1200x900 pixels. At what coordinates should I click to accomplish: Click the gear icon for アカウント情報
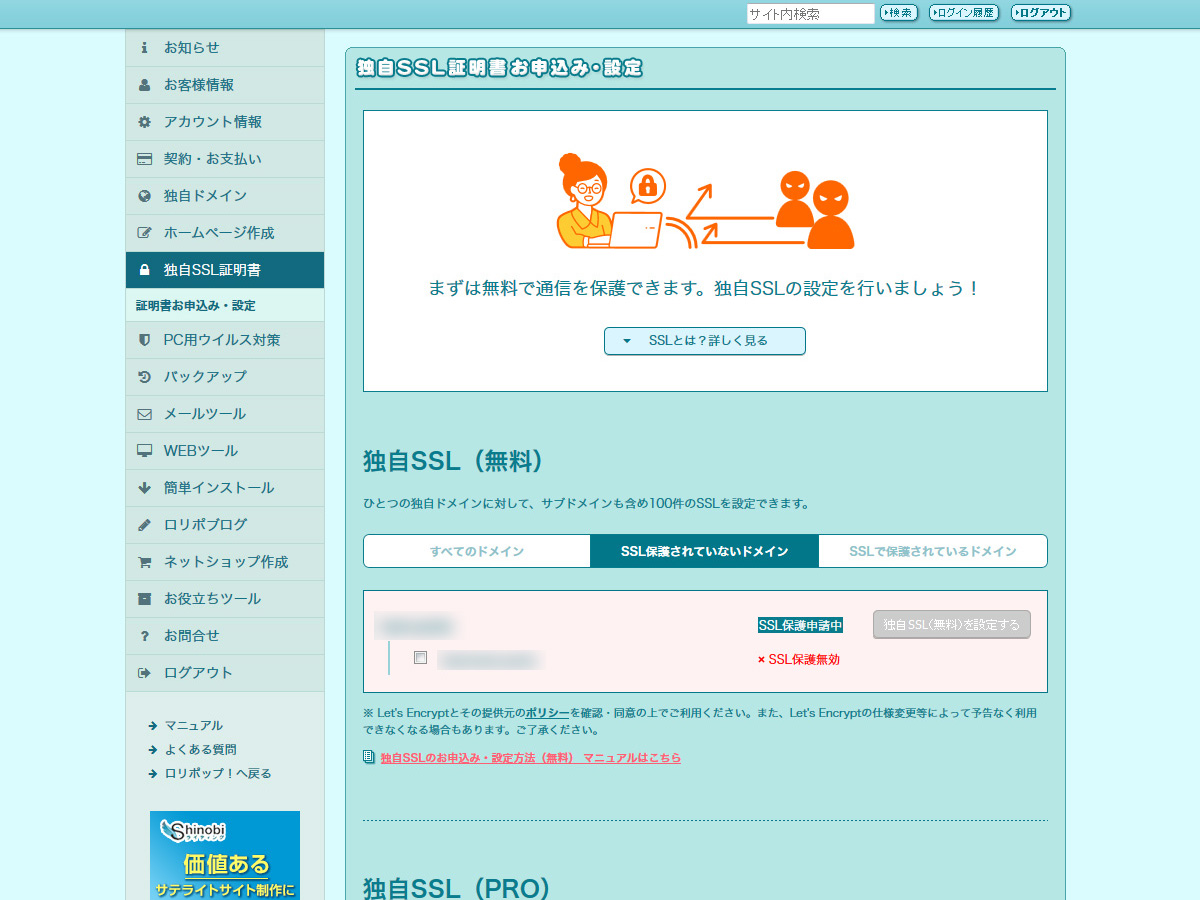[x=144, y=122]
